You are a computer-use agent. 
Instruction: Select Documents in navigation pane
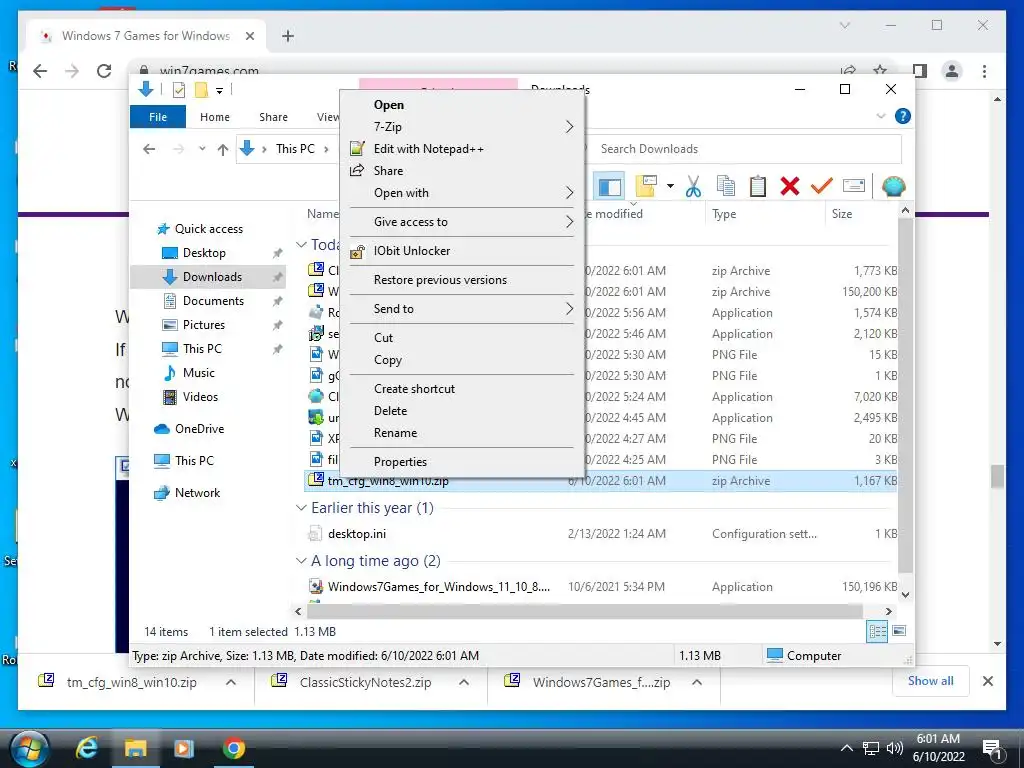coord(213,301)
